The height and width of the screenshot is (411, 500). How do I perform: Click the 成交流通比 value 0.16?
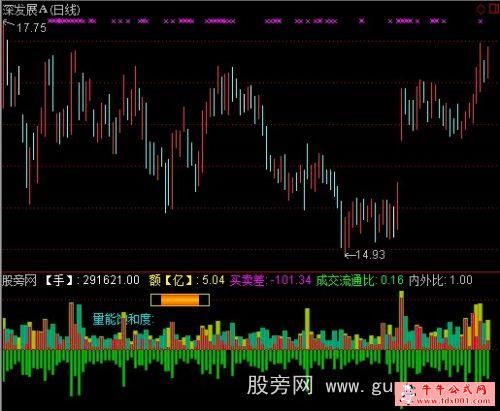point(392,280)
